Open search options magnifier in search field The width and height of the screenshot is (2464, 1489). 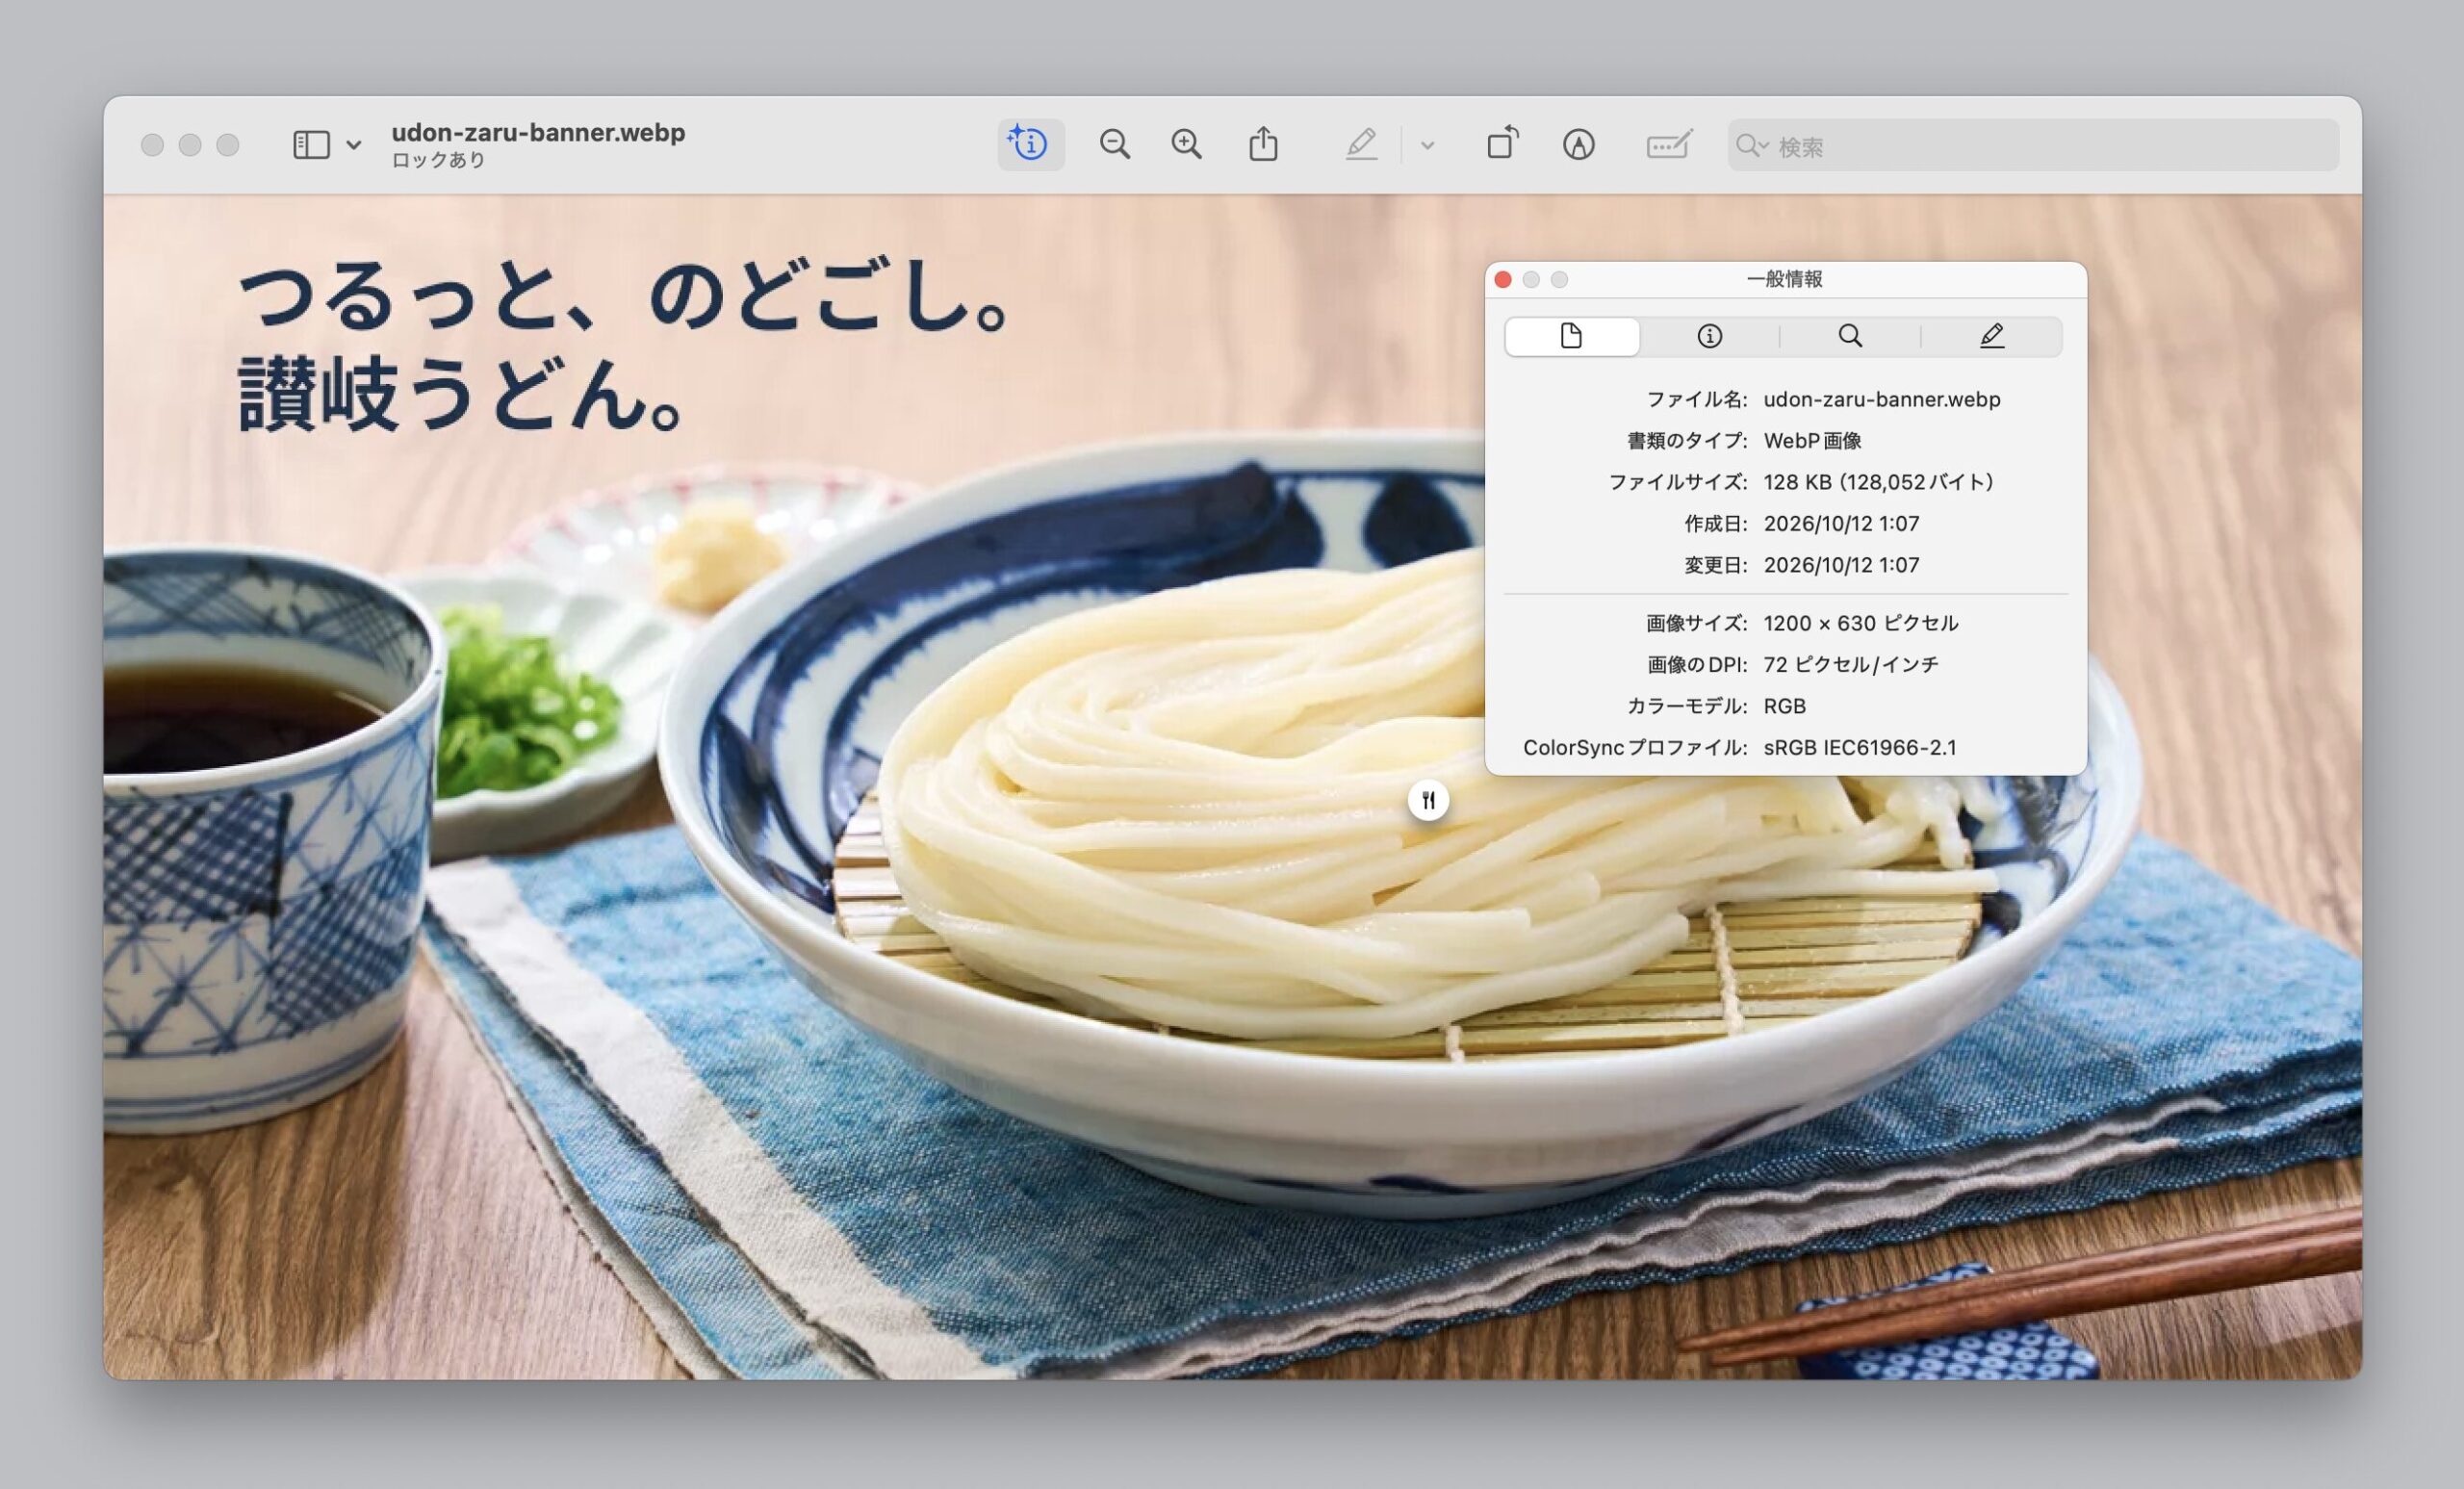1752,146
